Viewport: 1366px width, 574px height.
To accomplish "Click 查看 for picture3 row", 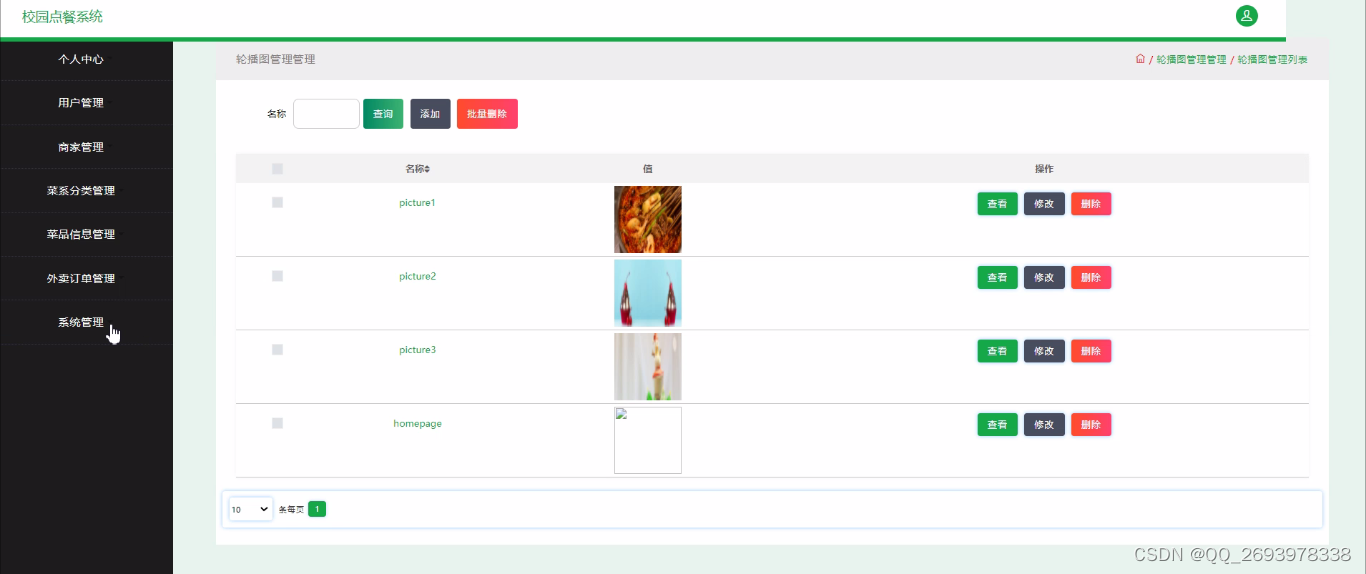I will pos(997,351).
